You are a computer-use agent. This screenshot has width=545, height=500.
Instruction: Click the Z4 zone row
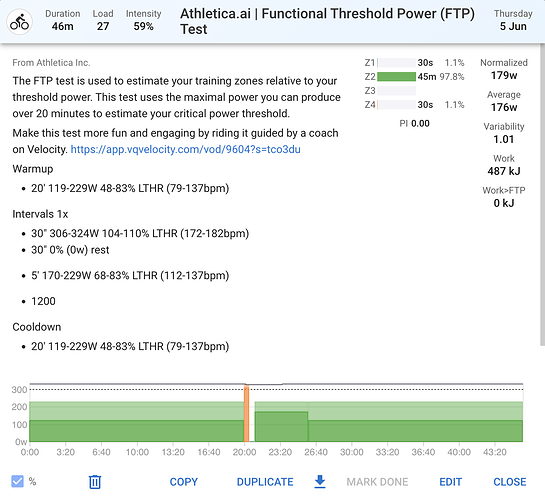click(x=414, y=105)
